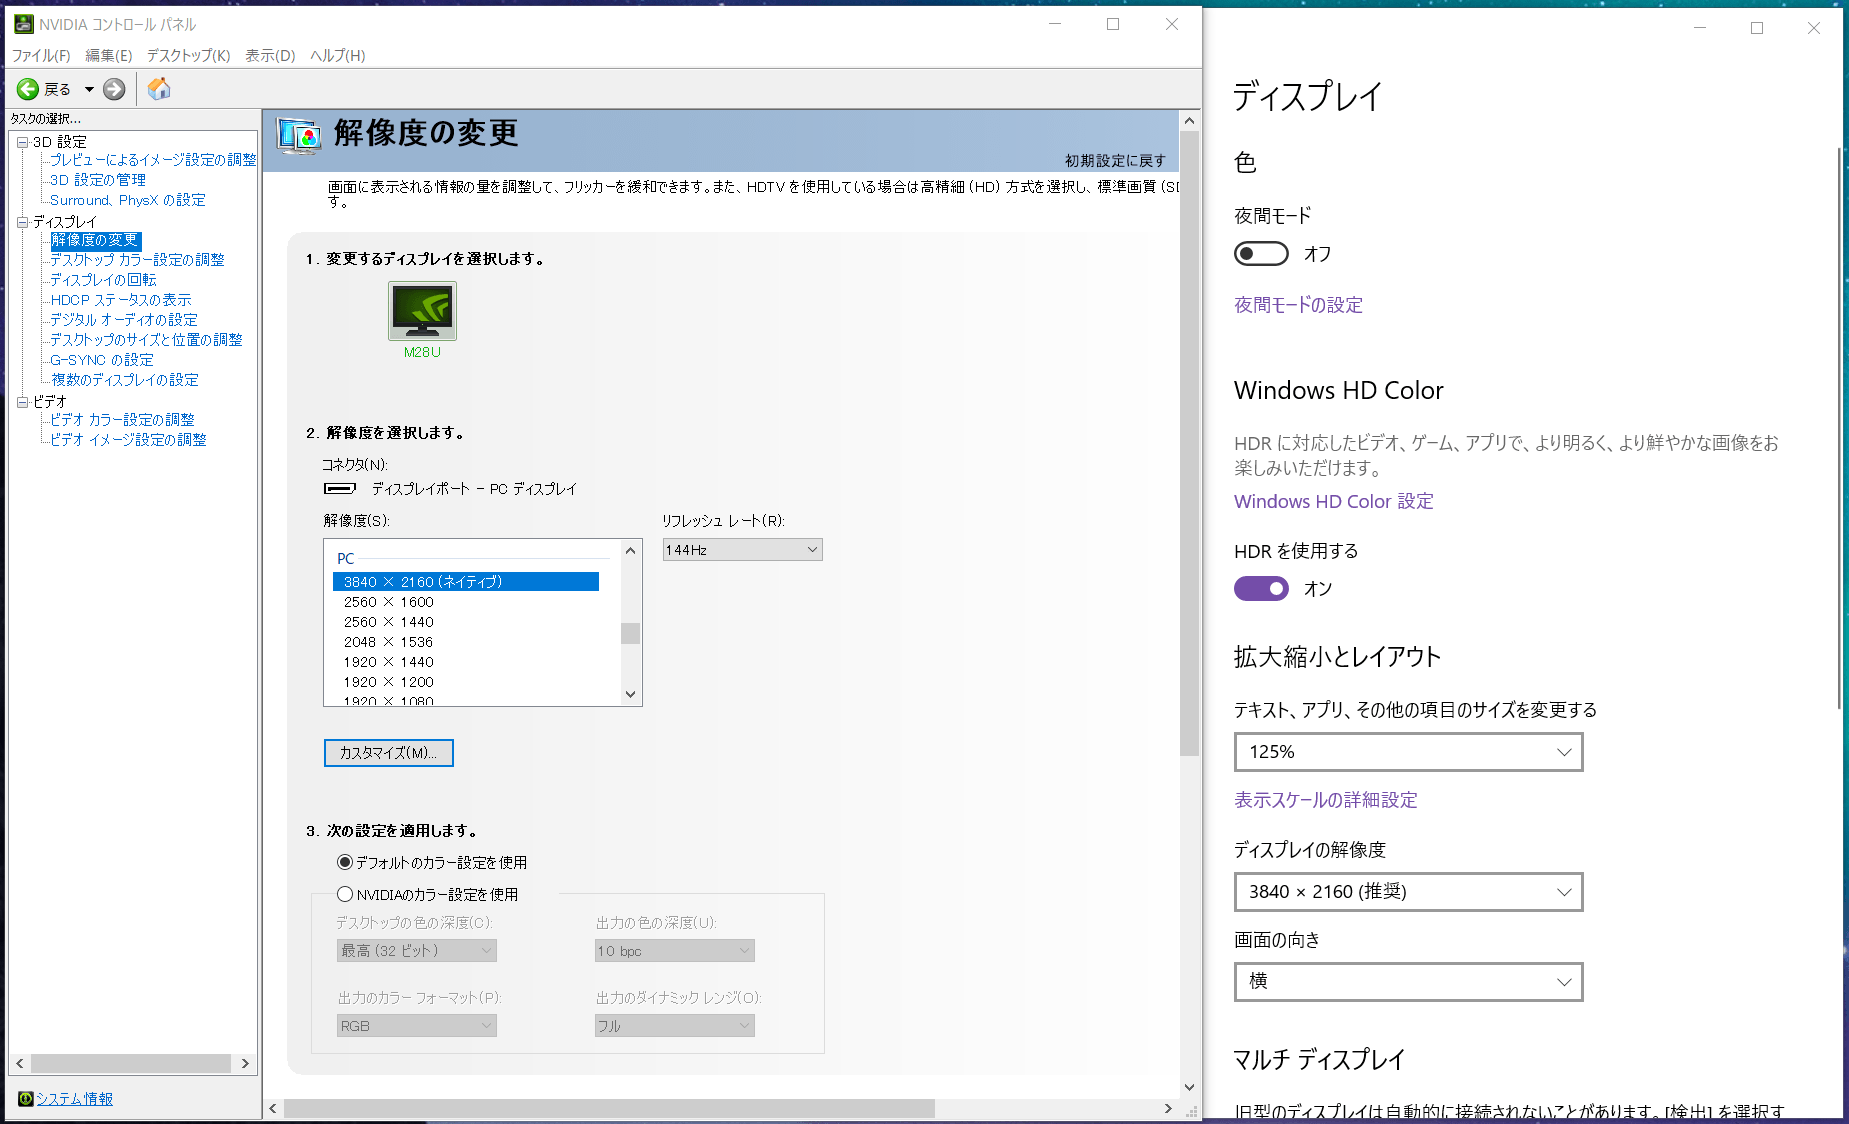The width and height of the screenshot is (1849, 1124).
Task: Click 初期設定に戻す link
Action: pos(1115,161)
